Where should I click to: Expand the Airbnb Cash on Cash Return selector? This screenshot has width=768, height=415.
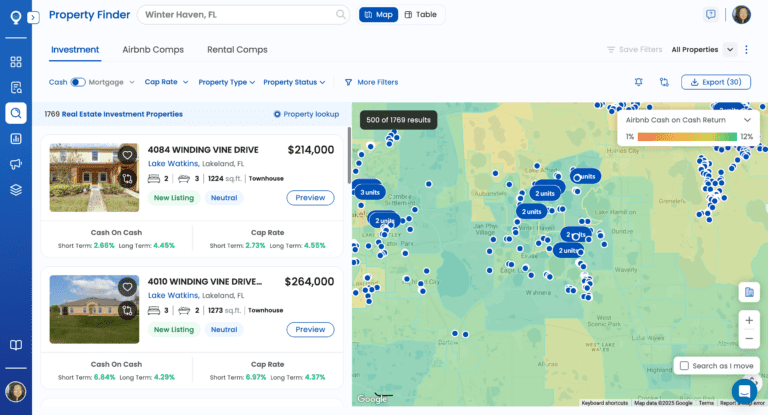tap(745, 119)
